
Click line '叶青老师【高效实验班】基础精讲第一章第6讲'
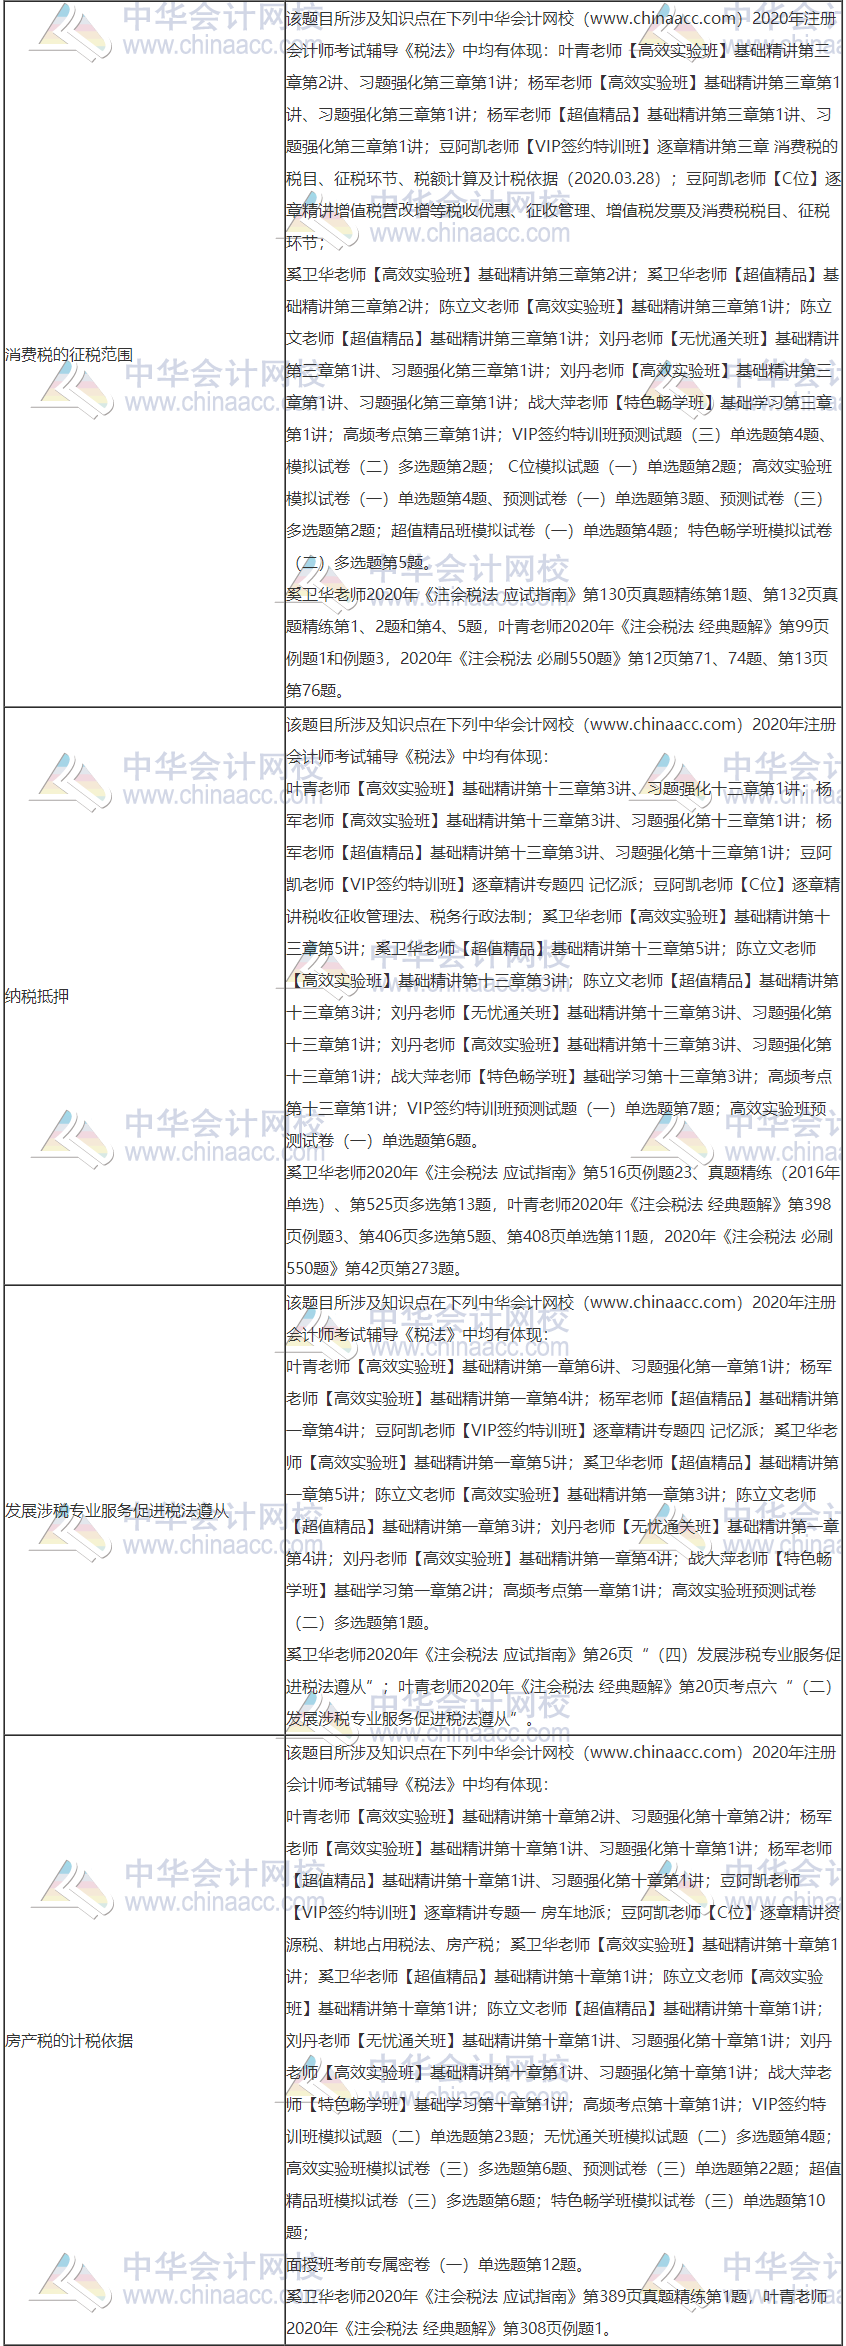[x=560, y=1367]
